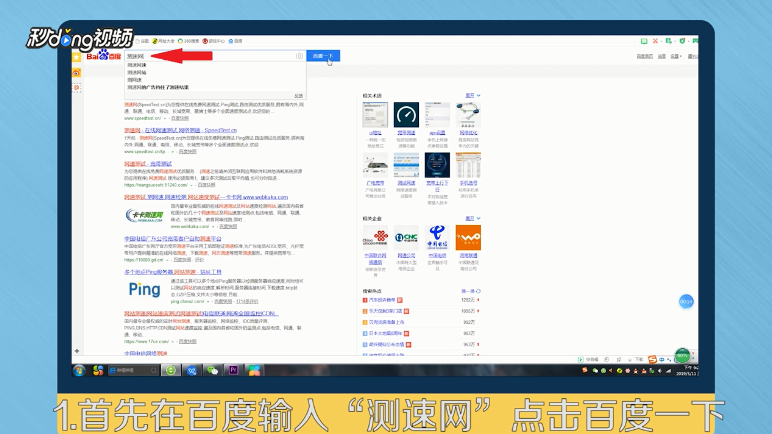The height and width of the screenshot is (434, 772).
Task: Click the first related-term screenshot thumbnail
Action: click(x=375, y=115)
